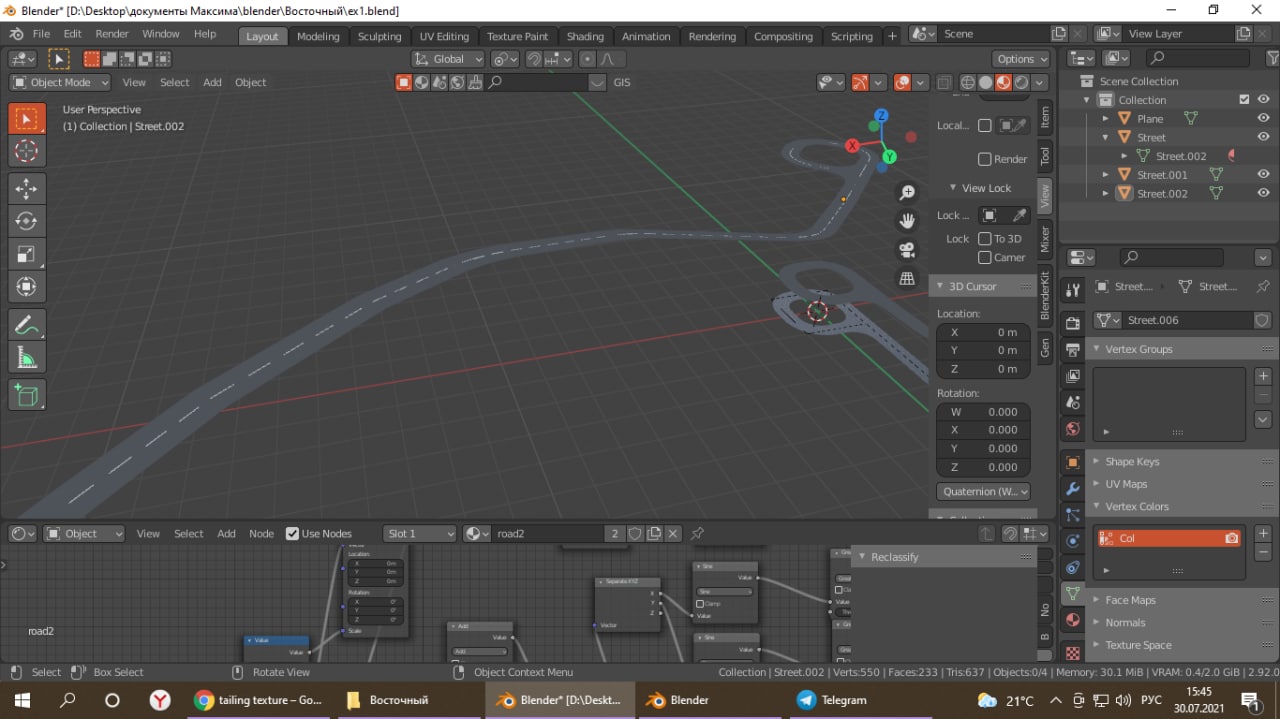
Task: Select the Select Box tool in left toolbar
Action: pyautogui.click(x=27, y=119)
